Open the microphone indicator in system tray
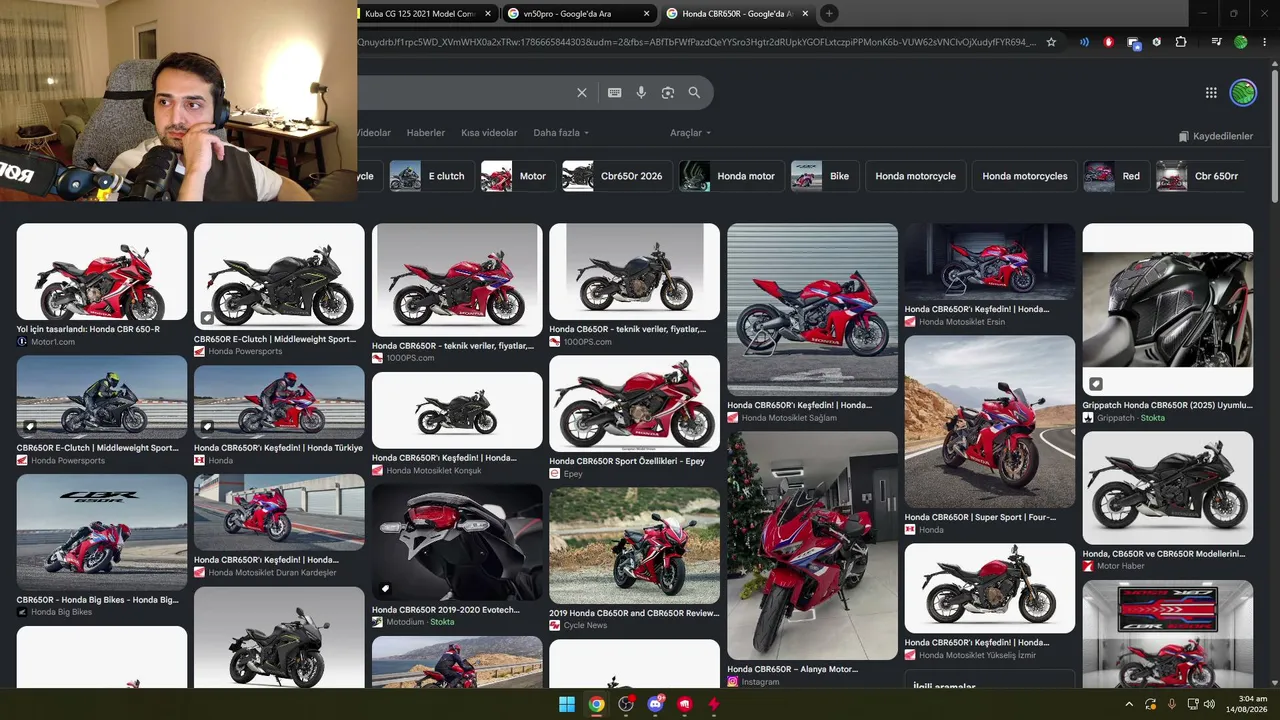The image size is (1280, 720). pos(1172,704)
